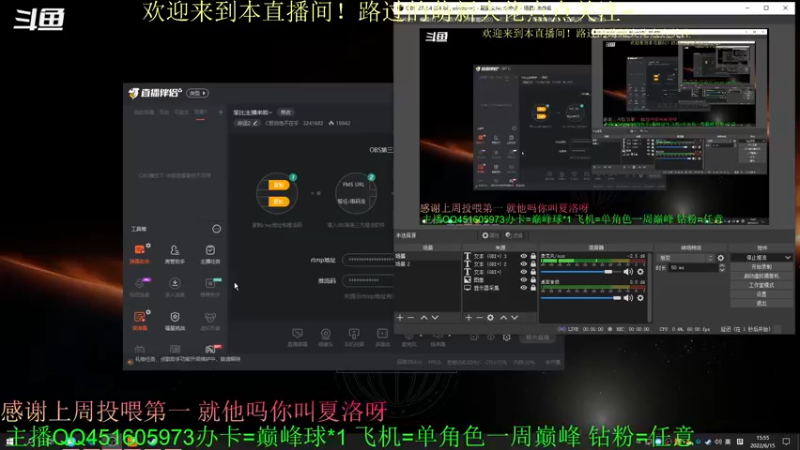Mute the microphone channel speaker icon
Viewport: 800px width, 450px height.
628,272
